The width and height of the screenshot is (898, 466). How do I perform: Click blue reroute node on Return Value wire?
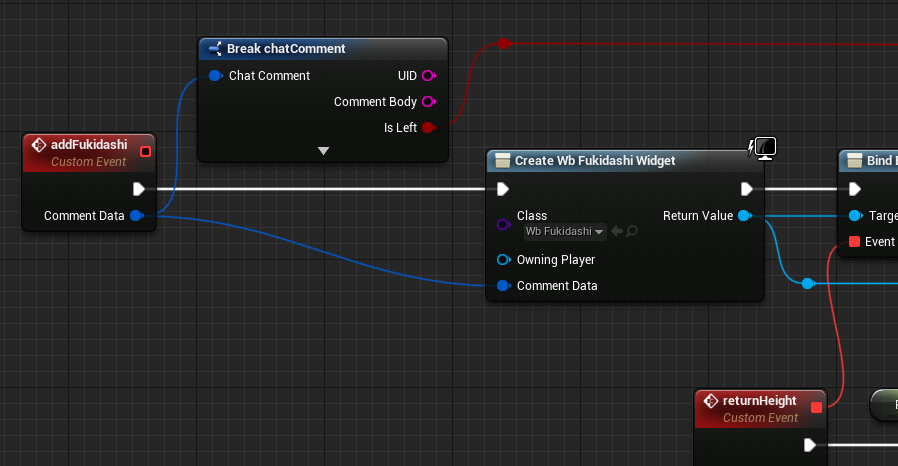point(808,283)
